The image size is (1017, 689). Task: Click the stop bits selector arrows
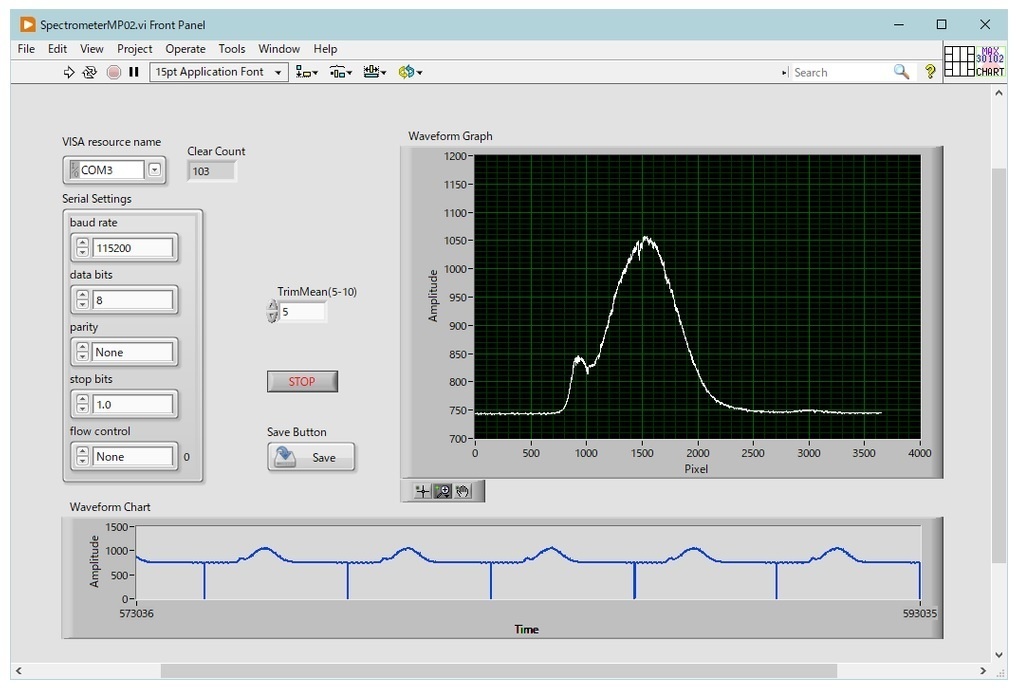82,404
